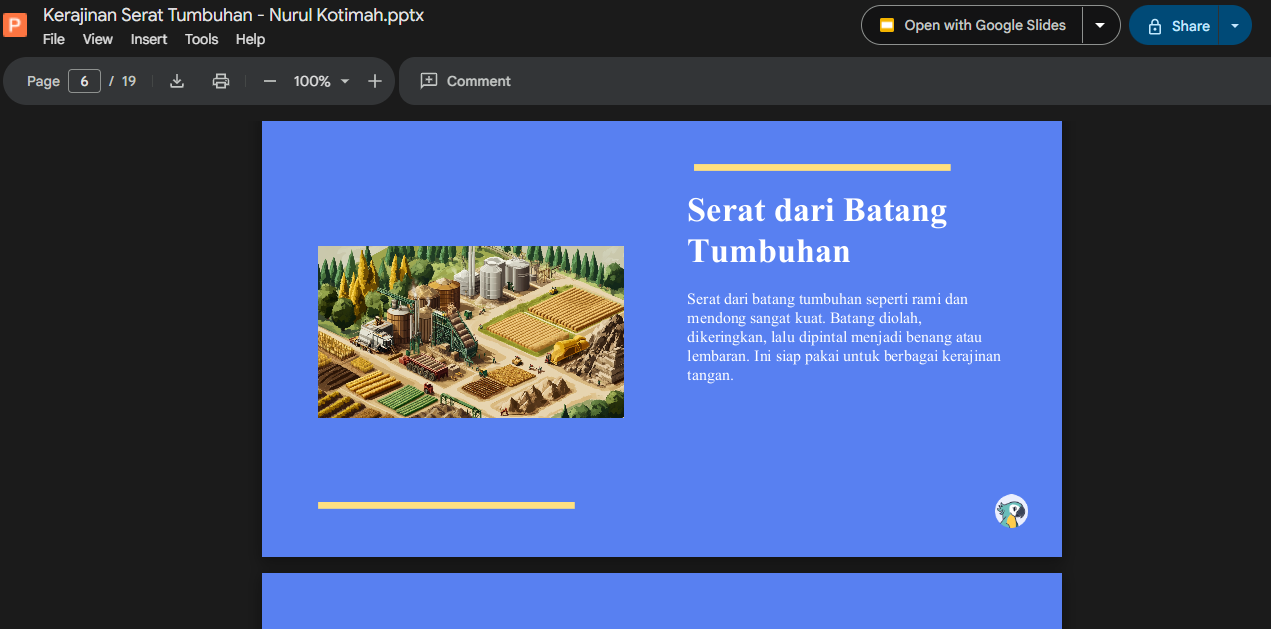Image resolution: width=1271 pixels, height=629 pixels.
Task: Zoom out using the minus icon
Action: click(x=269, y=81)
